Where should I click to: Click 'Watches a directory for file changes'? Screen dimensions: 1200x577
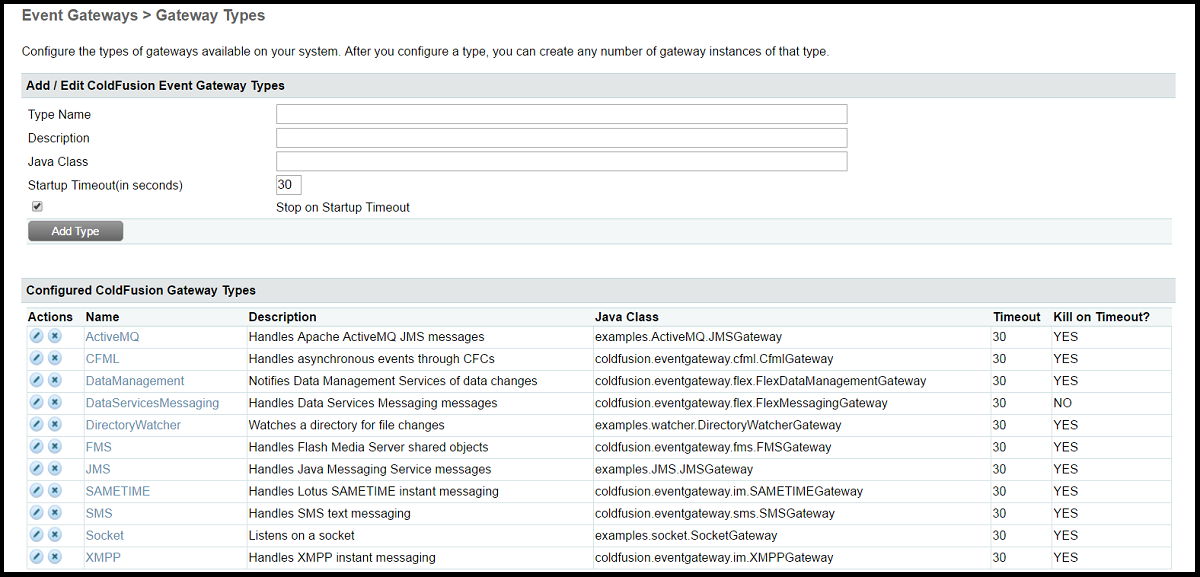coord(346,425)
